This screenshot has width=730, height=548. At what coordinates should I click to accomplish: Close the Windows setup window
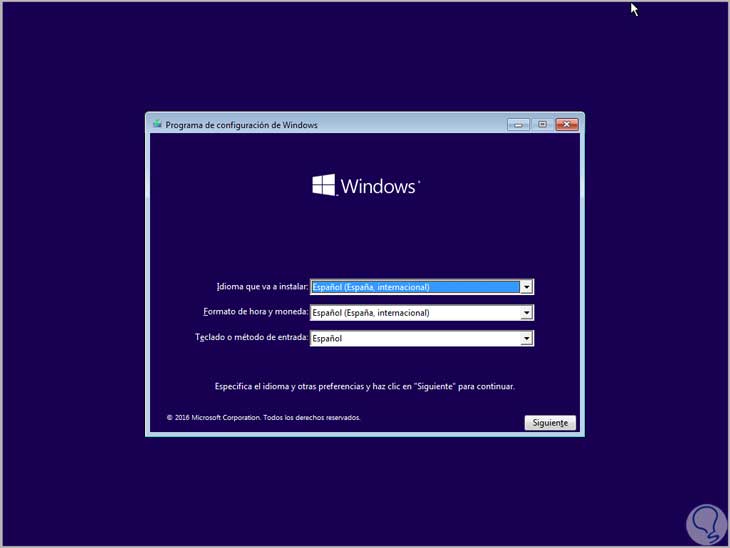[x=567, y=124]
